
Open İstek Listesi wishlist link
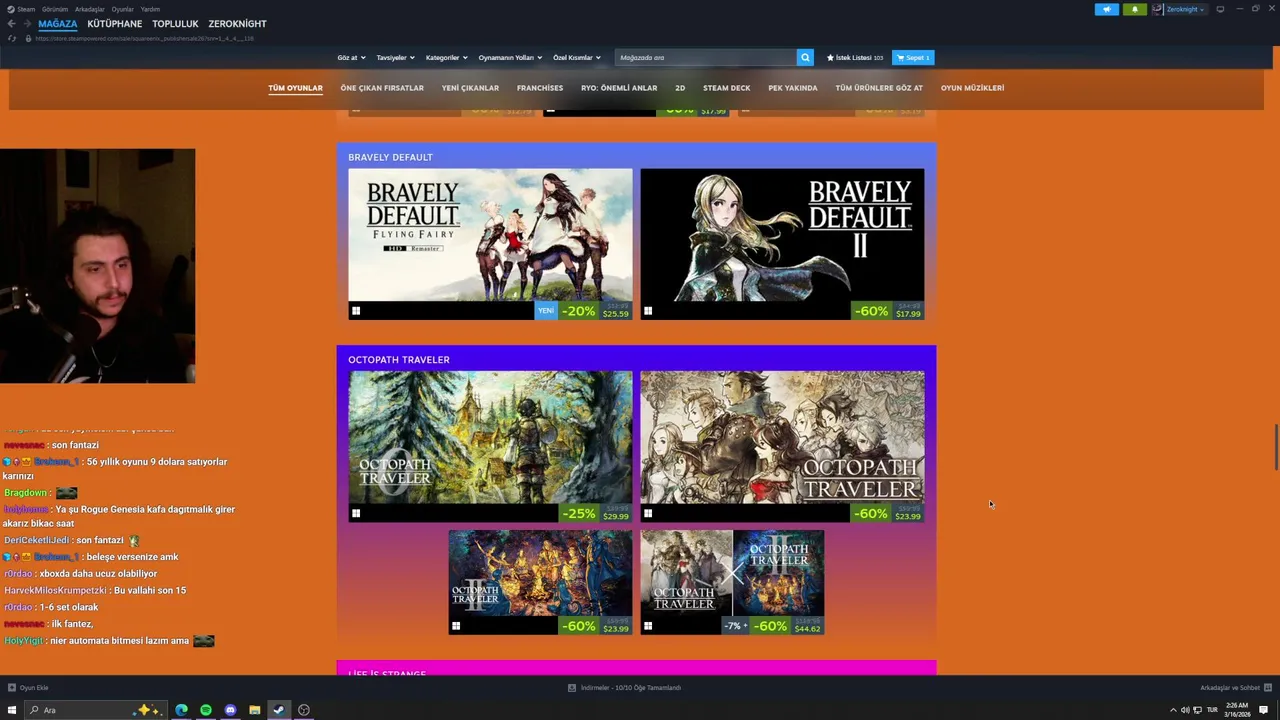point(854,57)
